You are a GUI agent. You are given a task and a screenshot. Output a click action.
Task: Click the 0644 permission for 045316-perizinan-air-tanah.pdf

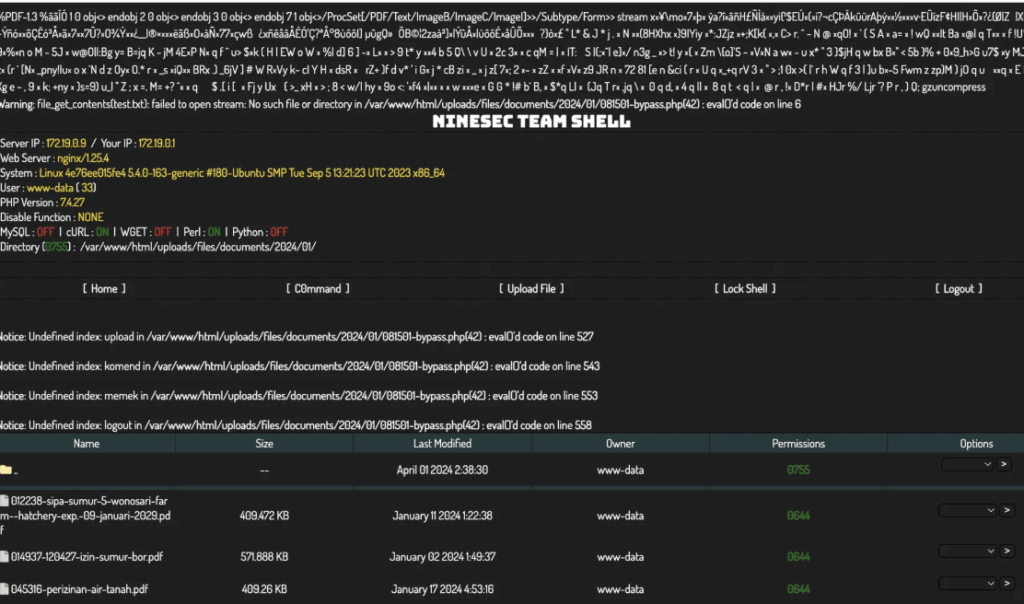(x=798, y=589)
